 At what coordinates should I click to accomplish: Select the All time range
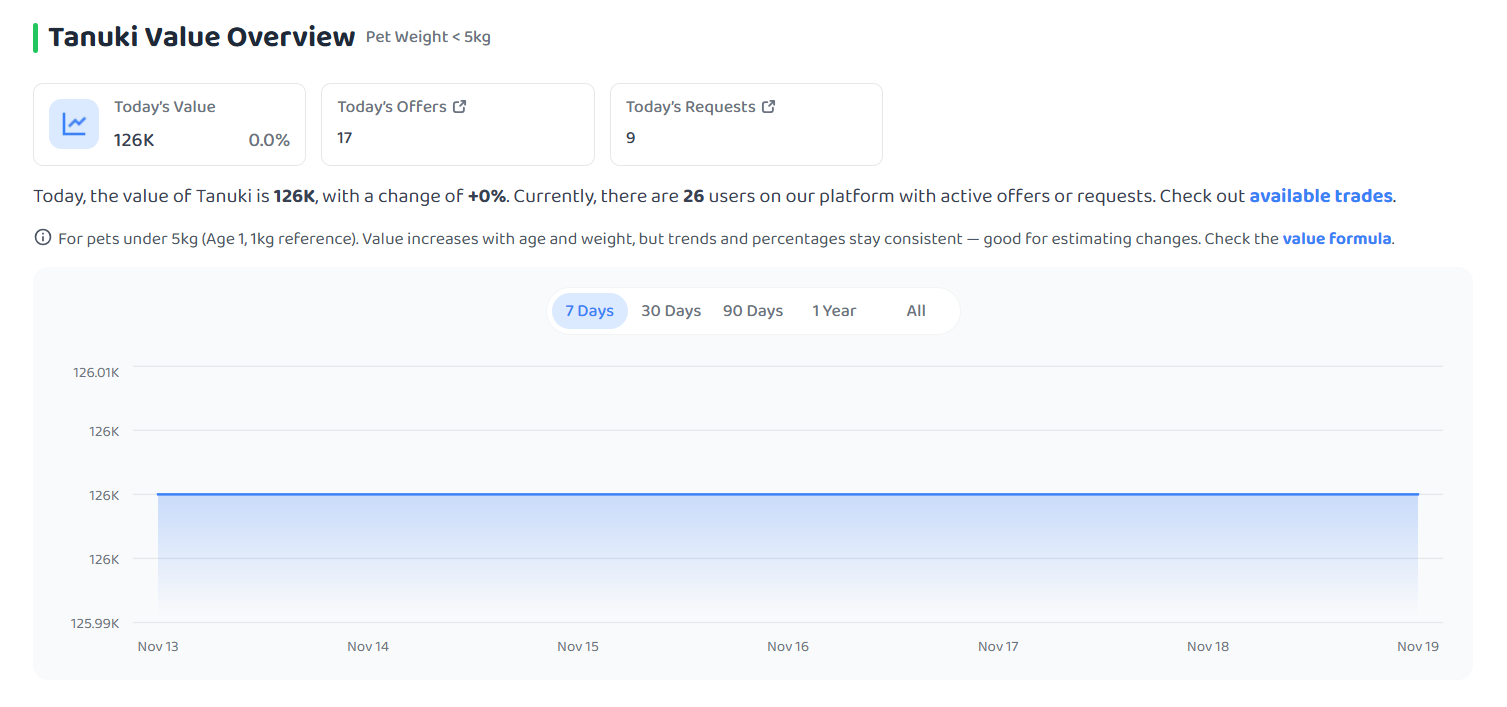coord(916,311)
